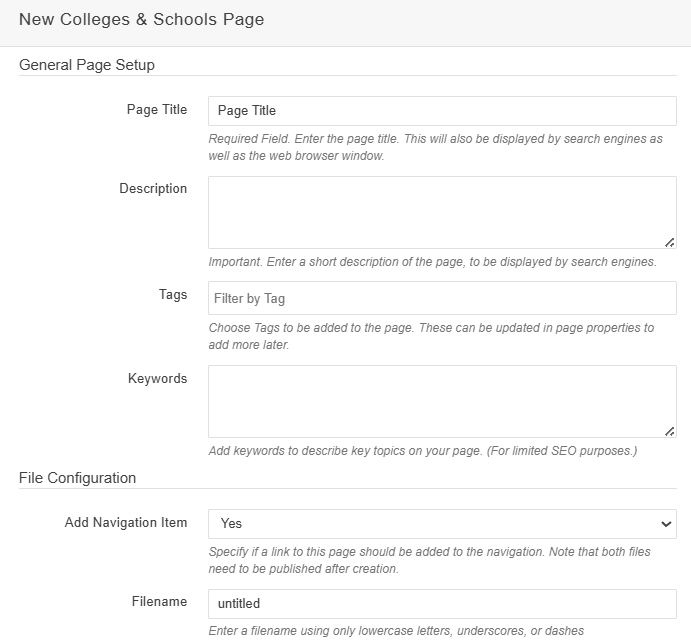The height and width of the screenshot is (641, 691).
Task: Click the Description label
Action: point(153,189)
